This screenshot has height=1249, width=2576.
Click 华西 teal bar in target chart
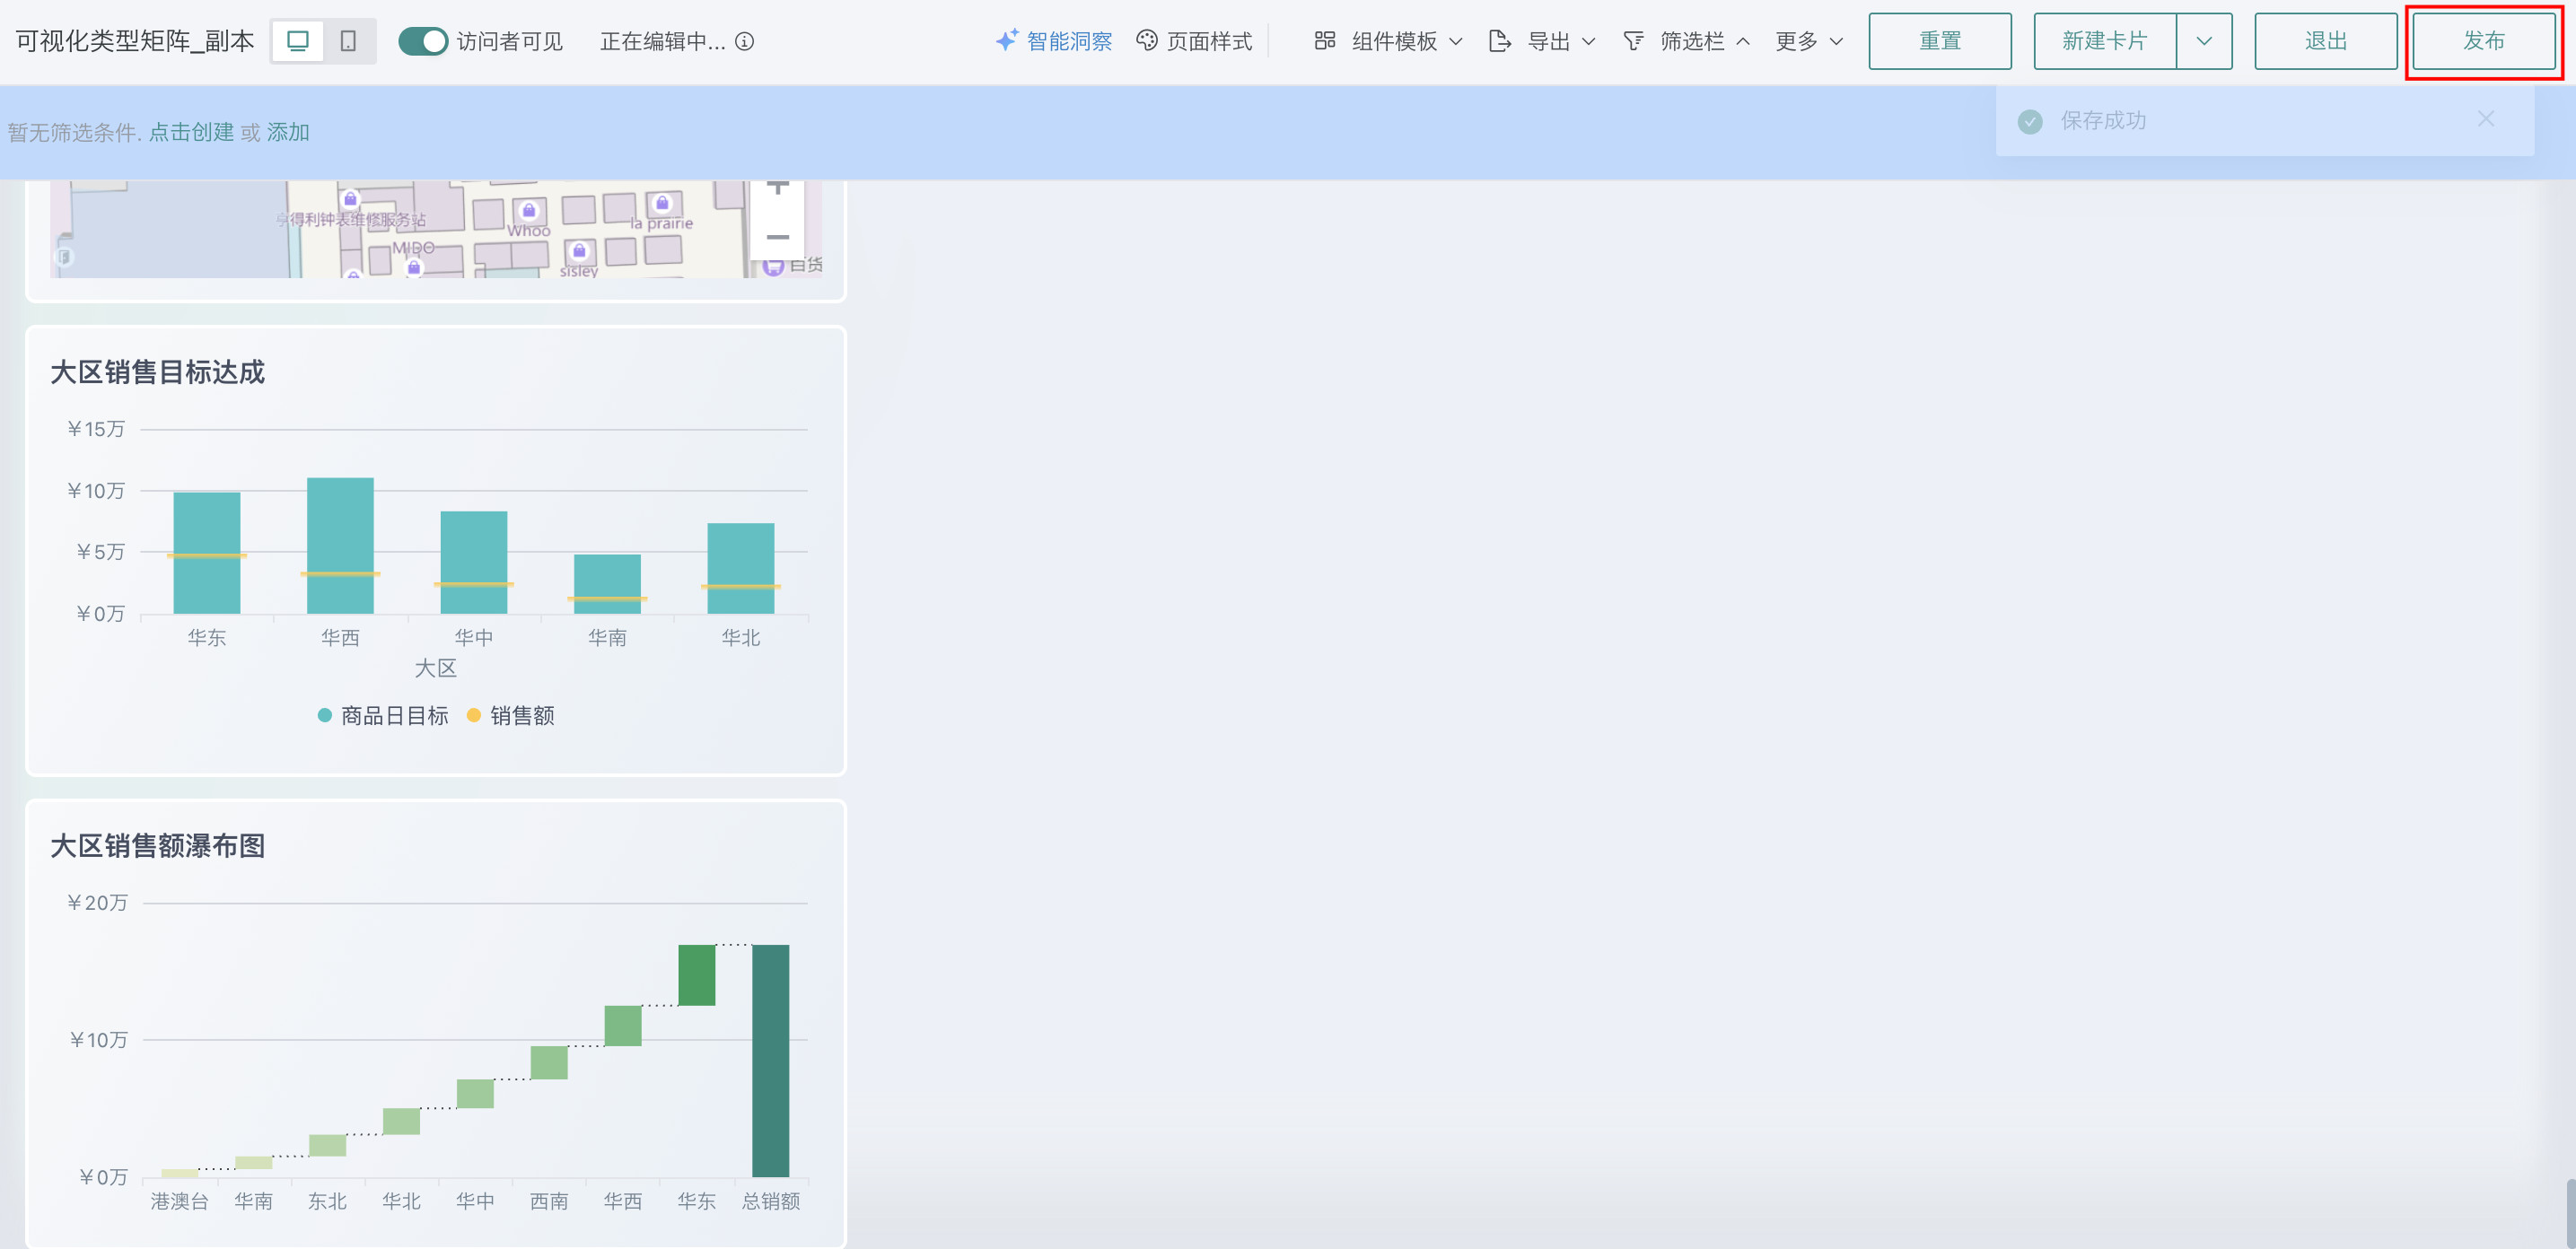coord(340,525)
